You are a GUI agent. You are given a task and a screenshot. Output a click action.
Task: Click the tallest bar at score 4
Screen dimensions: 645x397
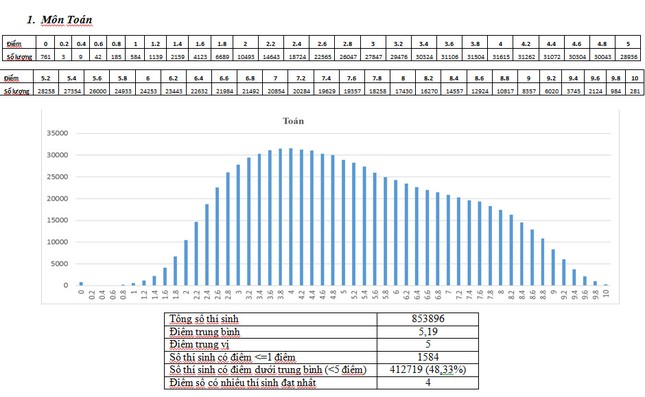(291, 217)
